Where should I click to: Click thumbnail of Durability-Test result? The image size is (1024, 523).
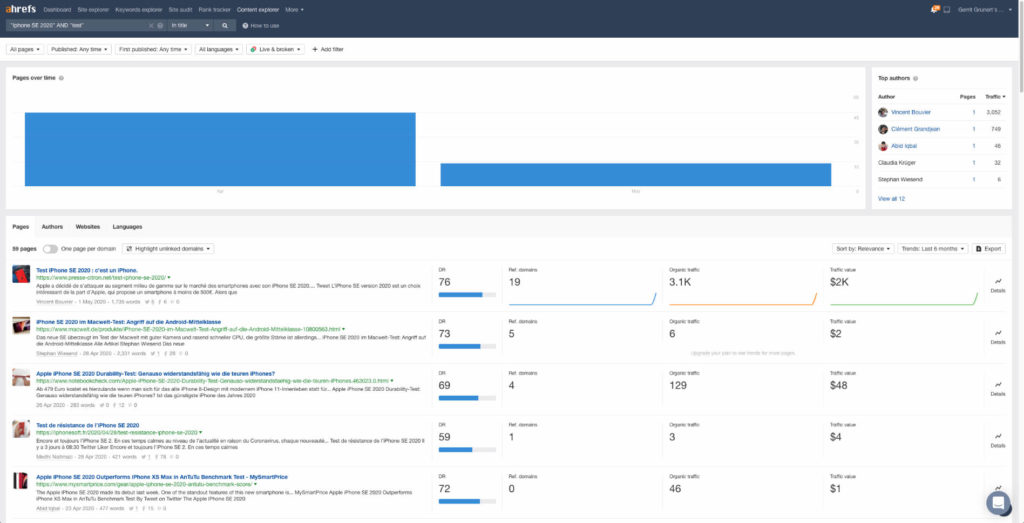tap(22, 377)
